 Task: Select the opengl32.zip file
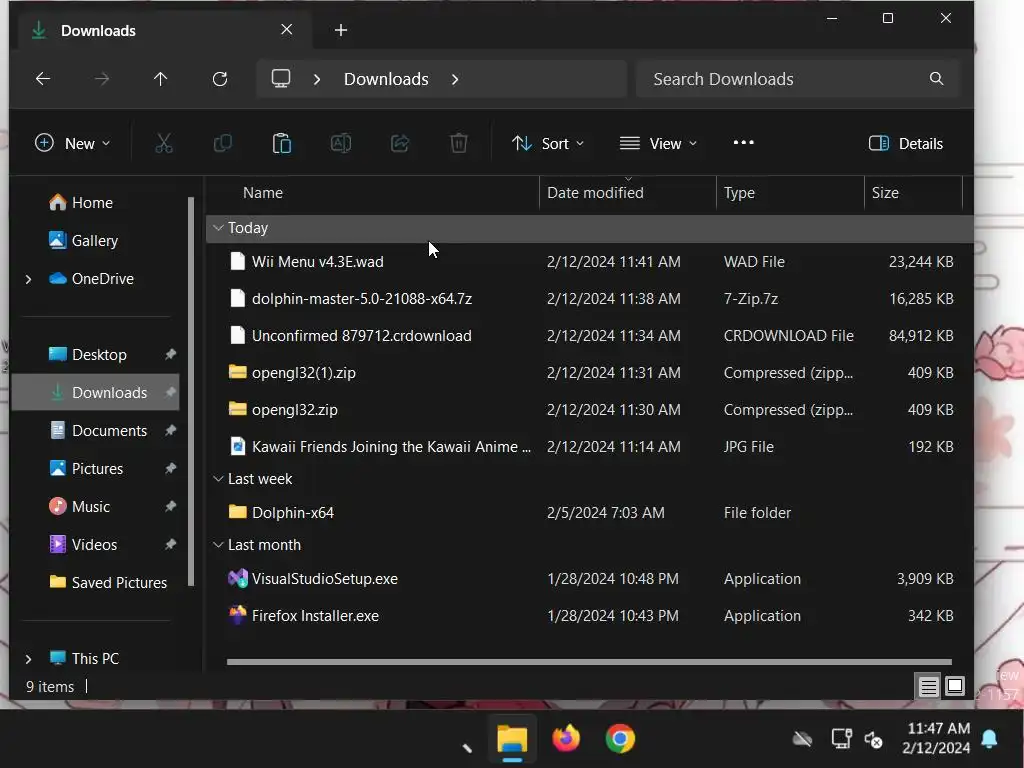[588, 409]
